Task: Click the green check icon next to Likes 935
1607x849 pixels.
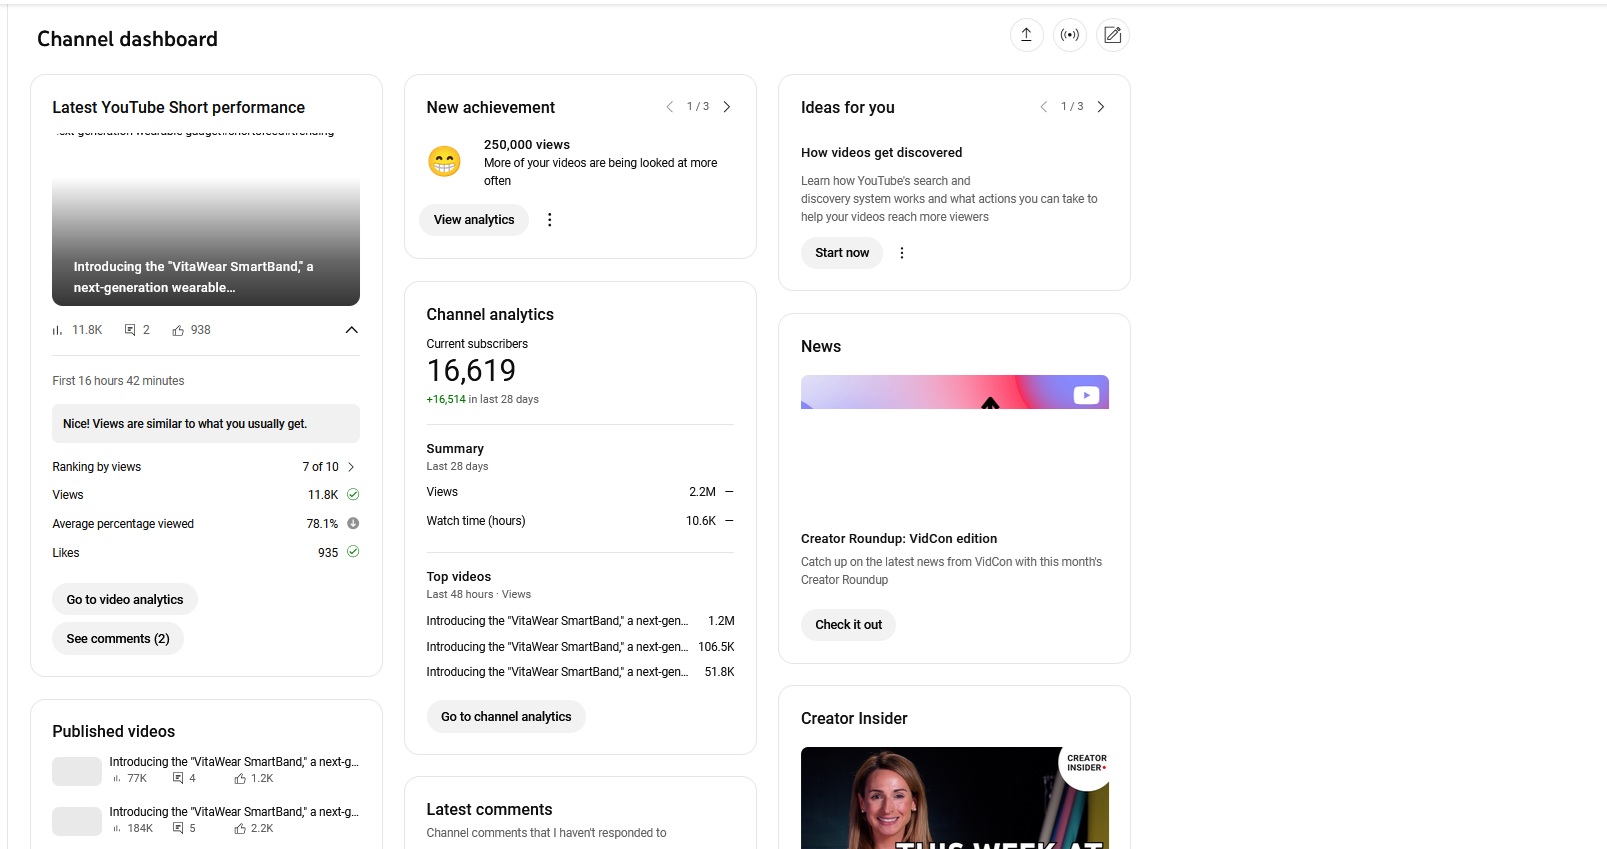Action: tap(353, 552)
